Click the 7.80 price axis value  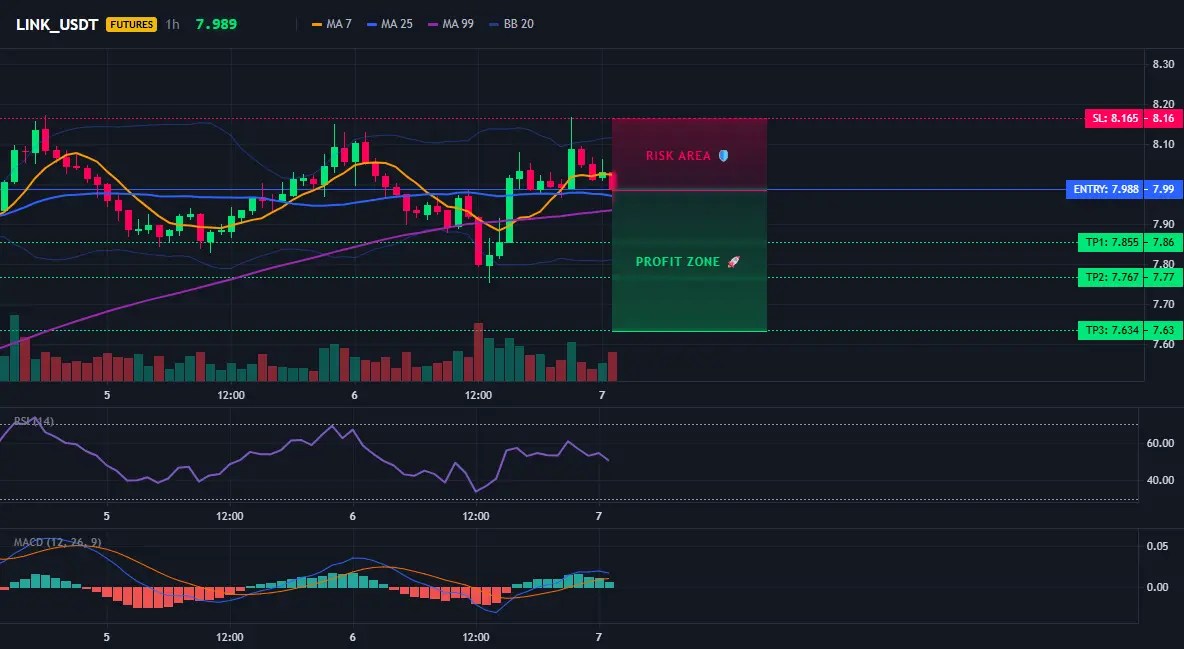point(1163,264)
